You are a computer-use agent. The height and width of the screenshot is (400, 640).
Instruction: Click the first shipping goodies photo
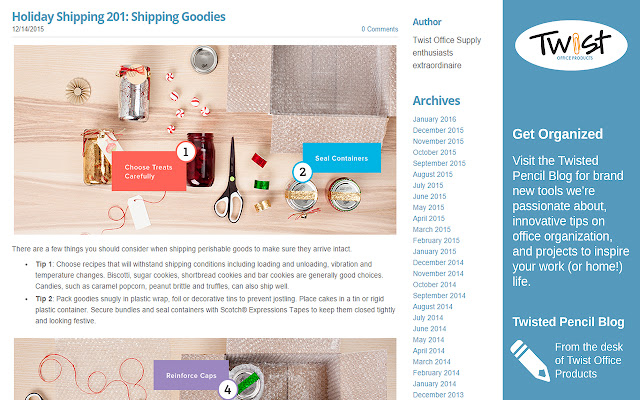(x=205, y=140)
